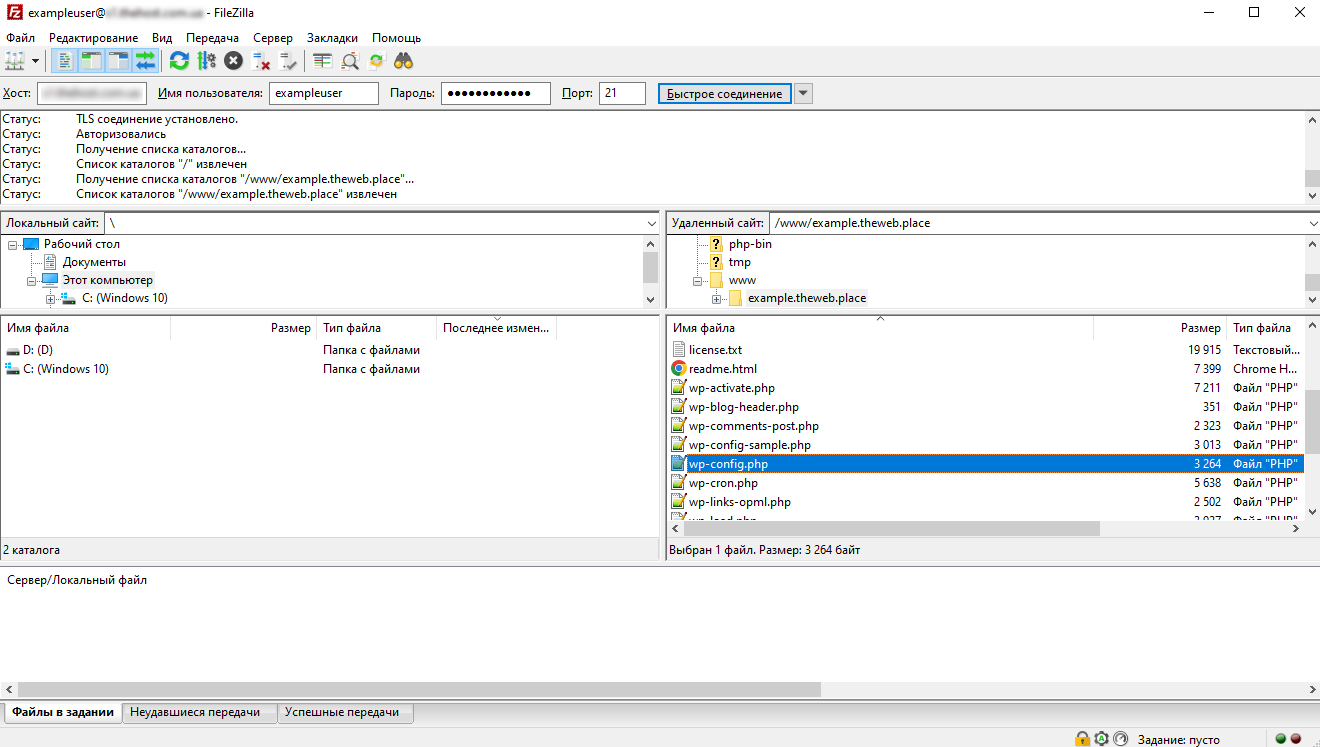
Task: Click the encryption lock status icon
Action: coord(1082,739)
